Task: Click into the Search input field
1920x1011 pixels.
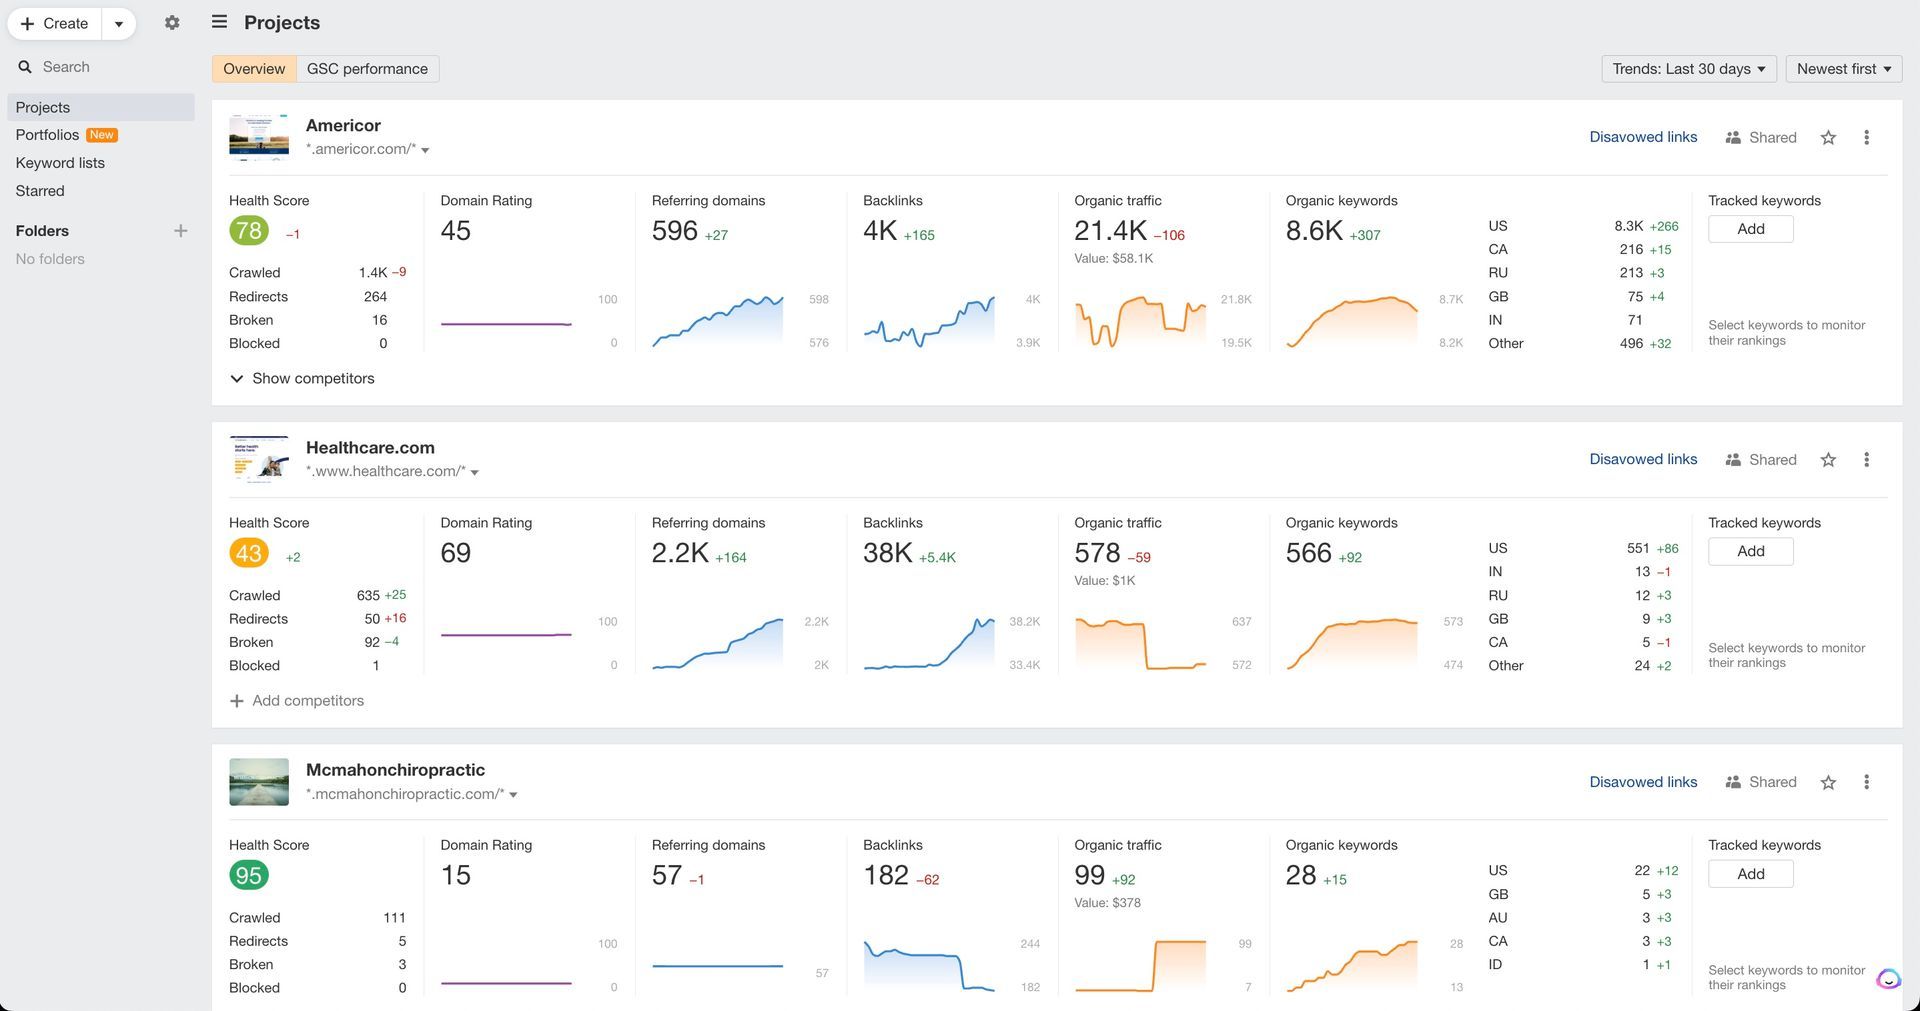Action: [100, 67]
